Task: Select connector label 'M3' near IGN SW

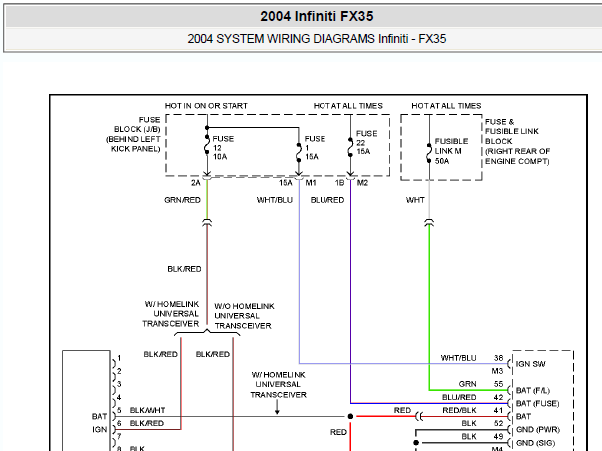Action: pos(497,371)
